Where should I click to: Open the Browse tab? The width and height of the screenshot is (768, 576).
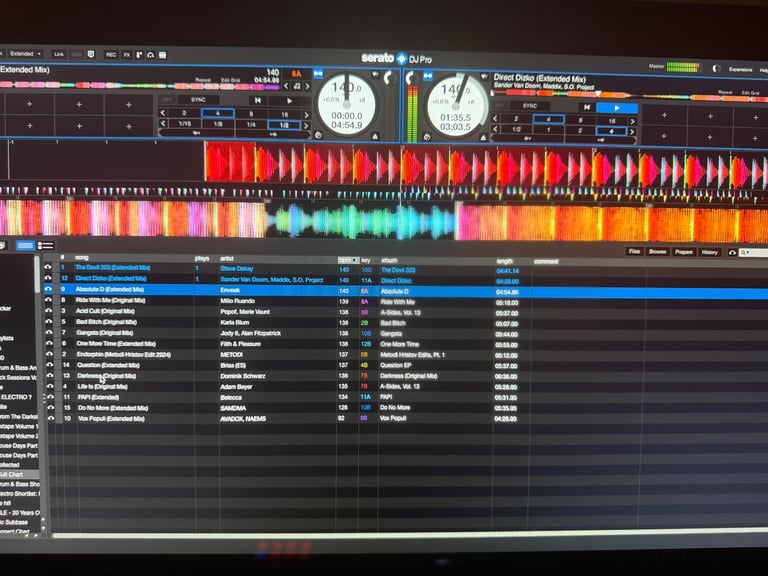pos(657,252)
